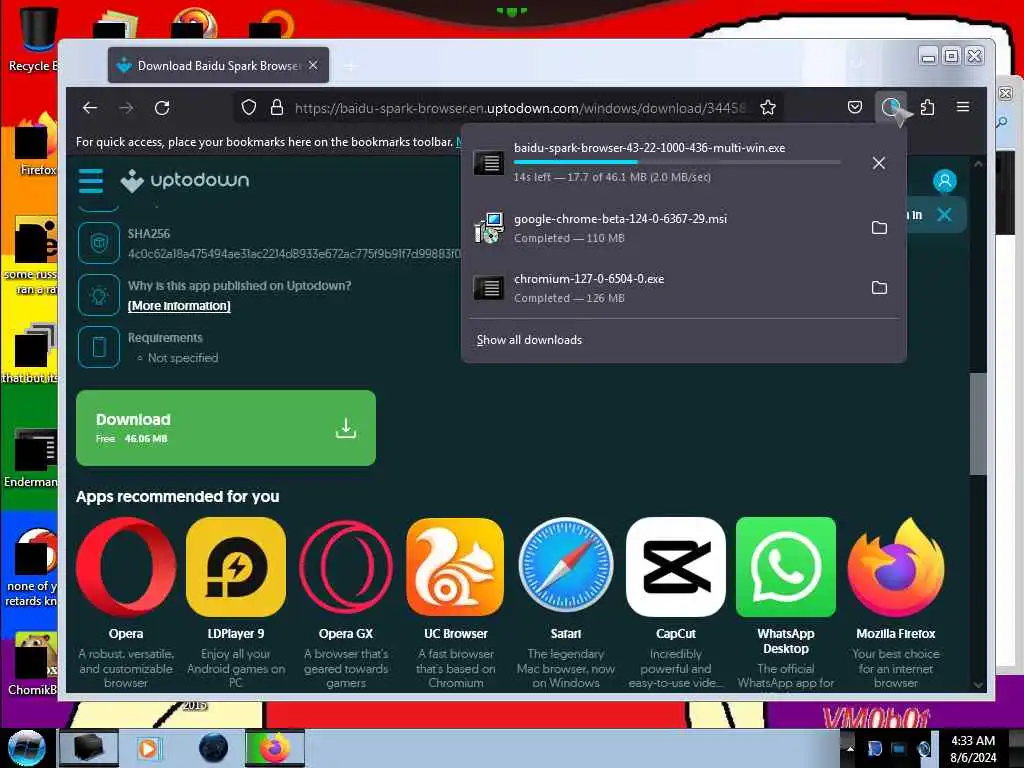Viewport: 1024px width, 768px height.
Task: Open the Safari app icon
Action: (566, 567)
